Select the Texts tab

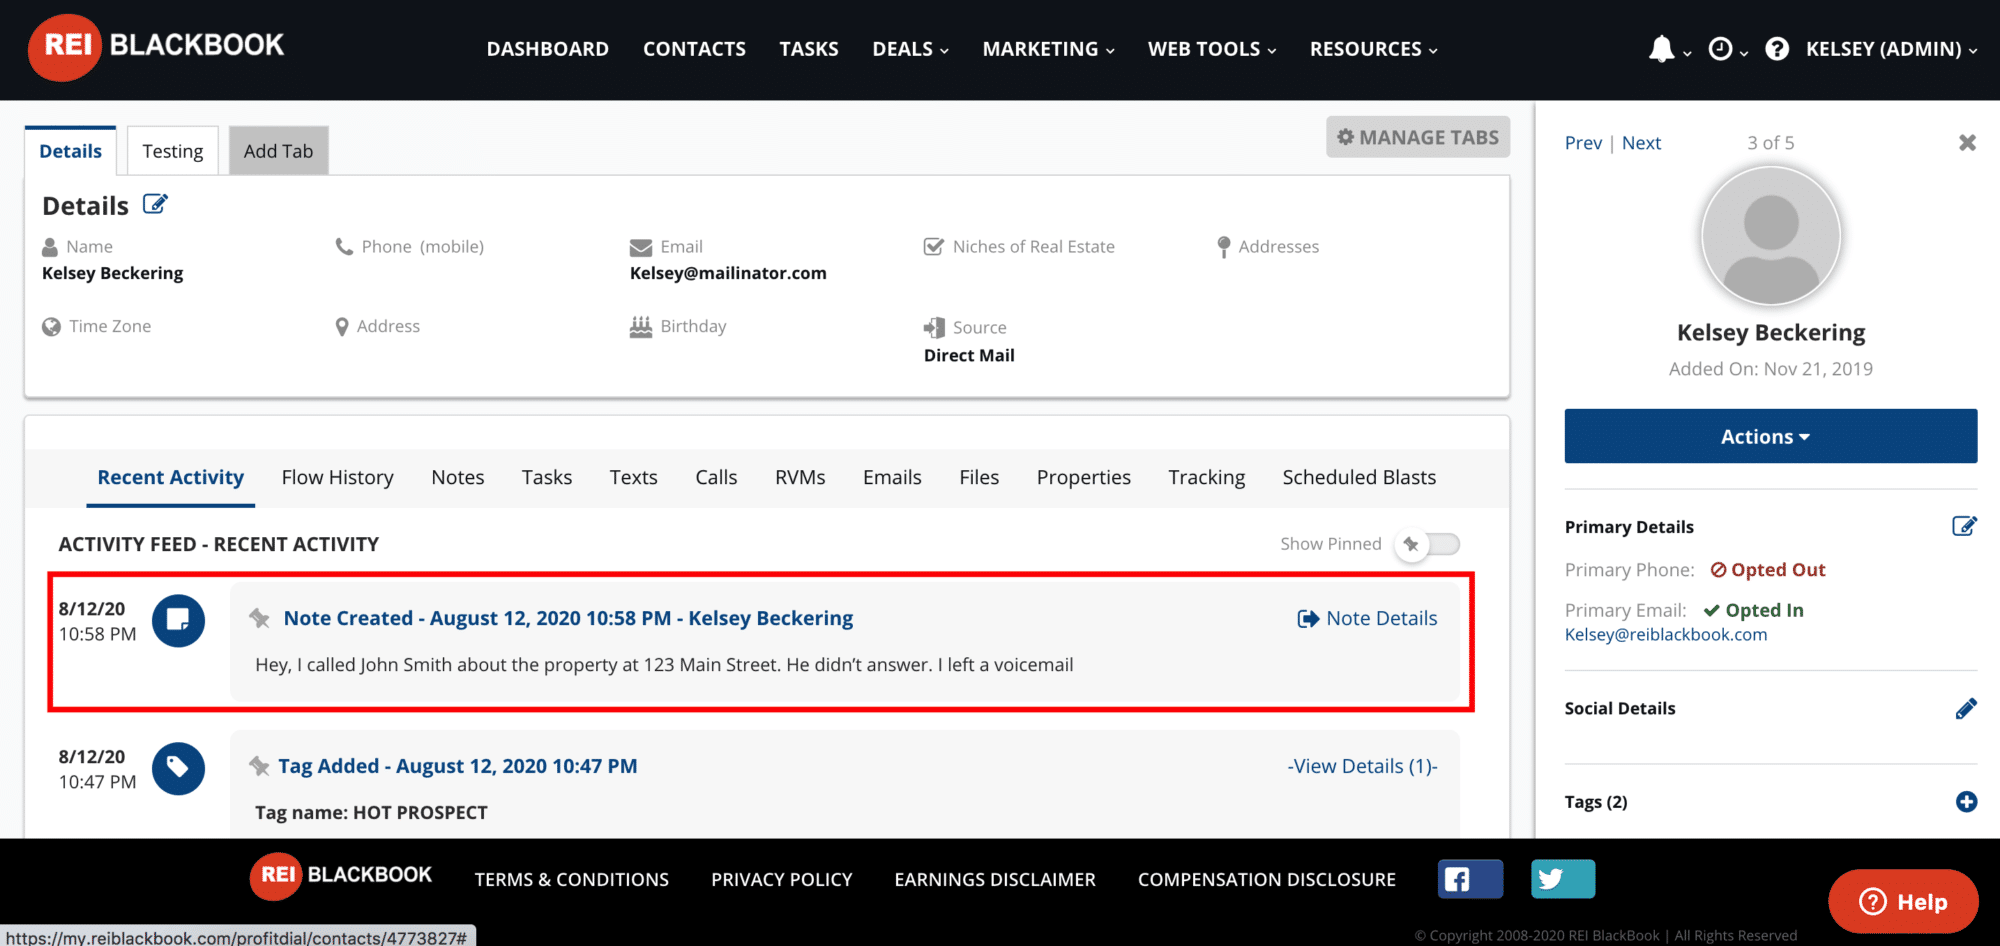click(634, 478)
